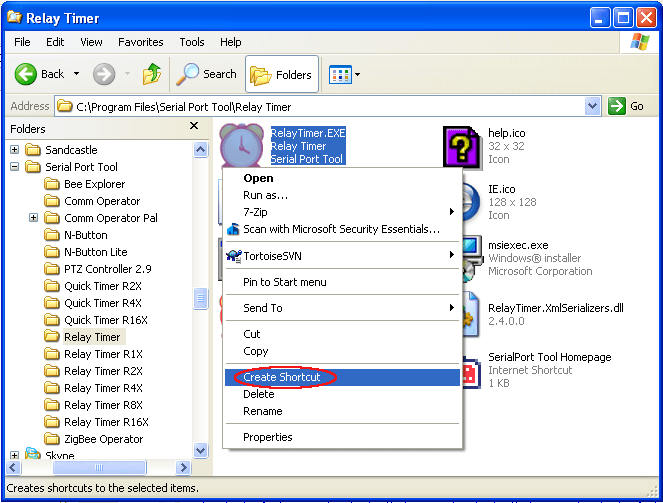Select the IE.ico file label
Screen dimensions: 663x503
(x=502, y=189)
